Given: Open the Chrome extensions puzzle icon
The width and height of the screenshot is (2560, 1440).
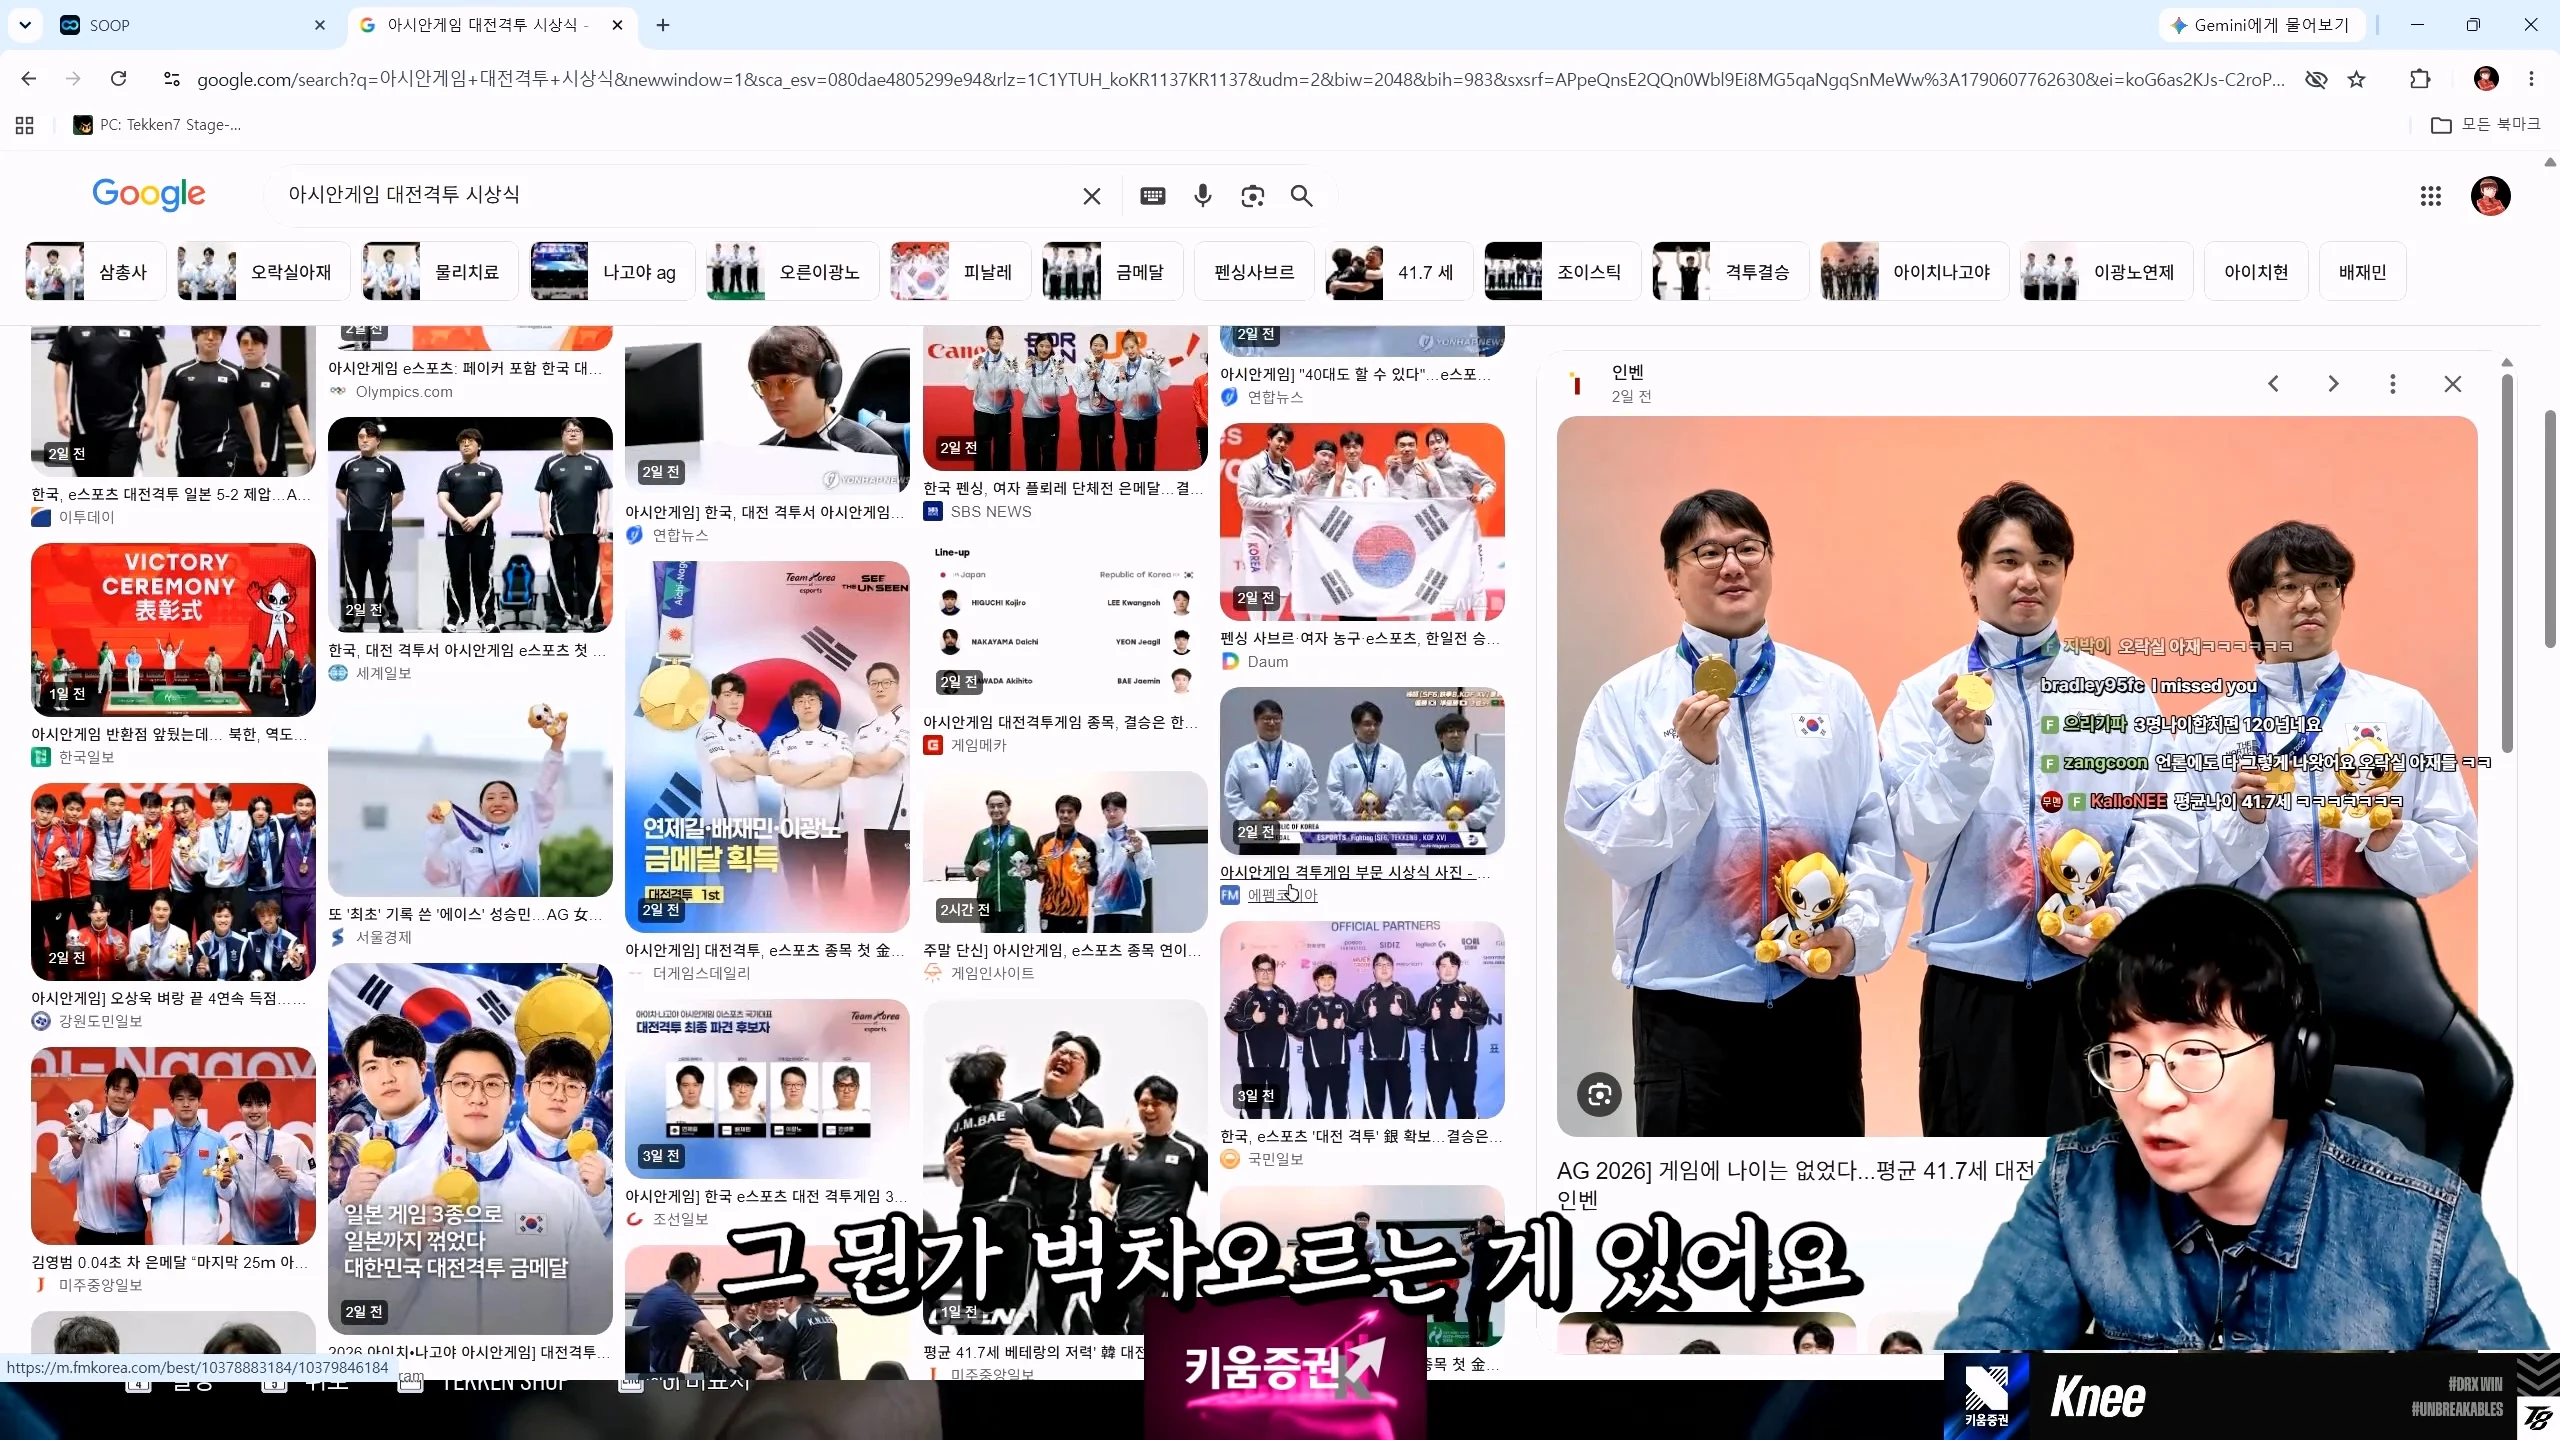Looking at the screenshot, I should (2420, 79).
